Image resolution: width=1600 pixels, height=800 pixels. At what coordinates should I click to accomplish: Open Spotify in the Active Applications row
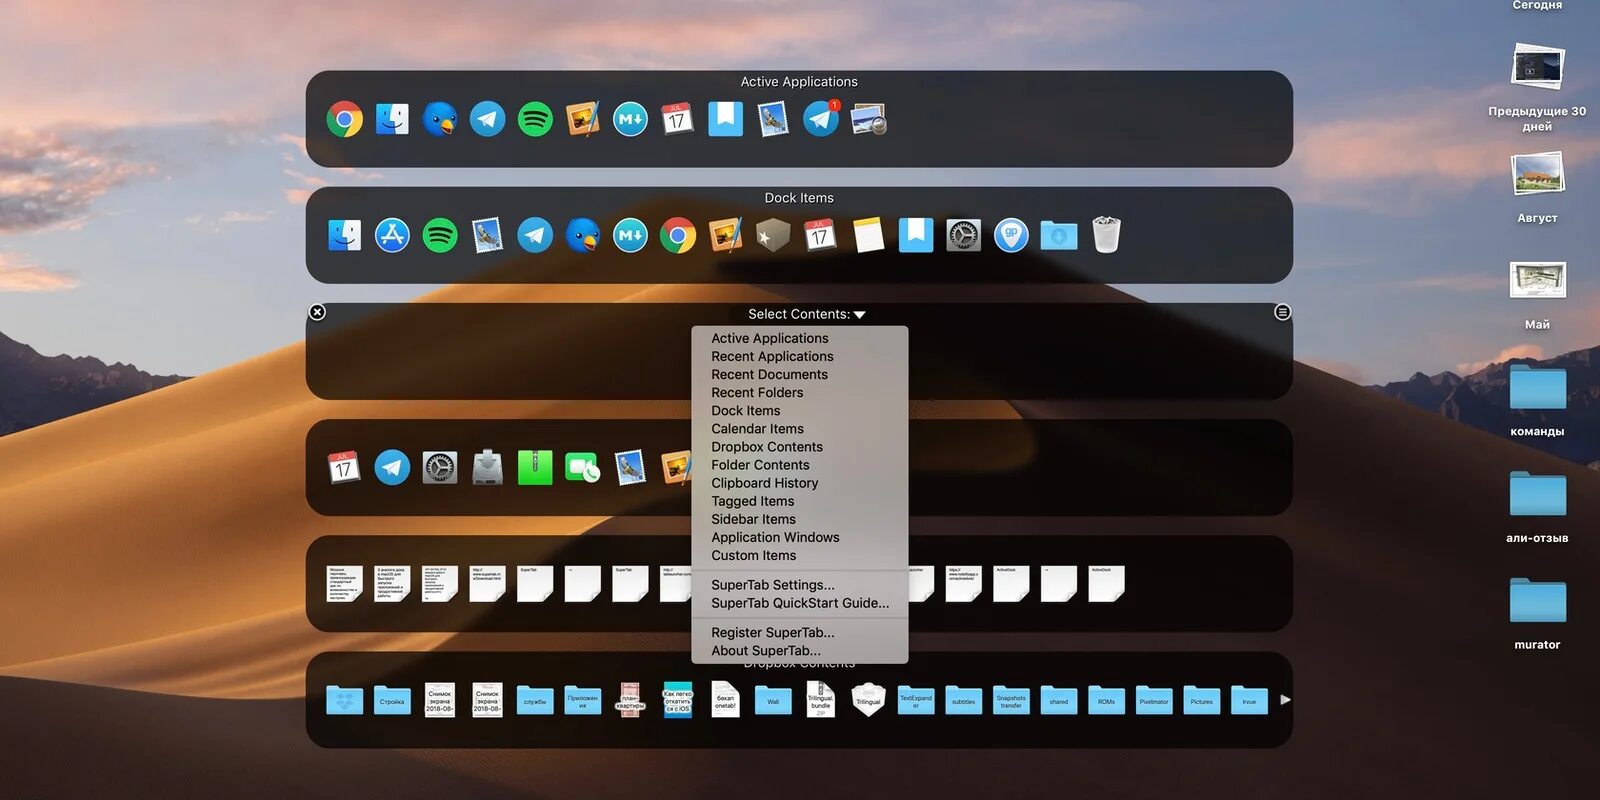535,120
